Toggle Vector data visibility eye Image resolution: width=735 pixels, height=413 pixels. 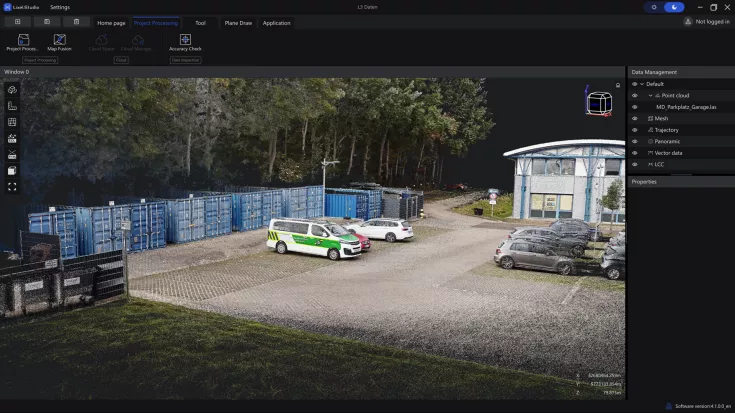pos(635,153)
